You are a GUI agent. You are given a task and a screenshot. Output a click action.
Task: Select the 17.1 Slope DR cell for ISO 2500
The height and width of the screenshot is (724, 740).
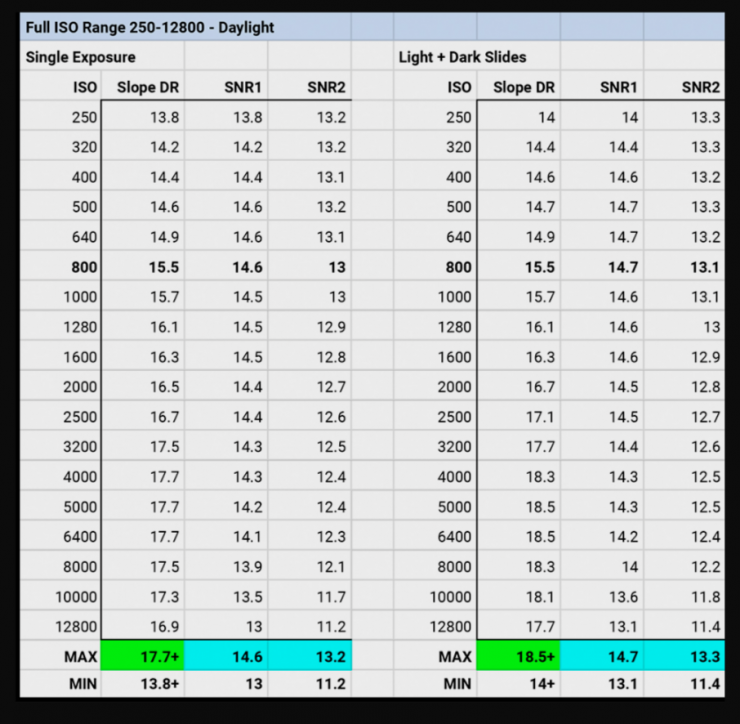518,417
